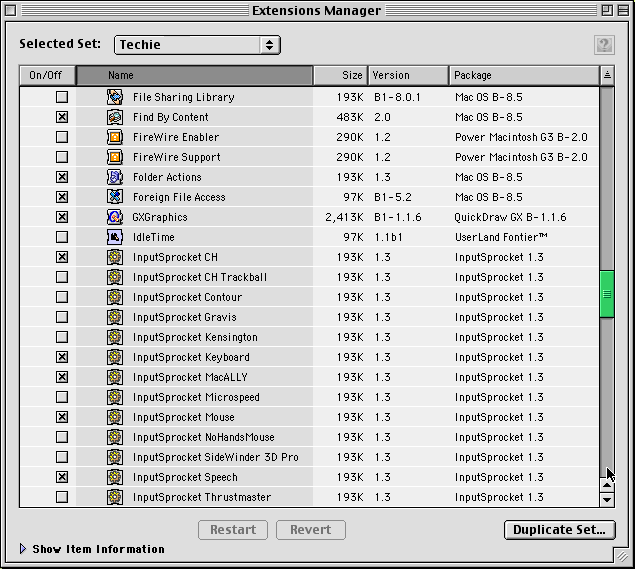
Task: Click the Foreign File Access icon
Action: [x=115, y=197]
